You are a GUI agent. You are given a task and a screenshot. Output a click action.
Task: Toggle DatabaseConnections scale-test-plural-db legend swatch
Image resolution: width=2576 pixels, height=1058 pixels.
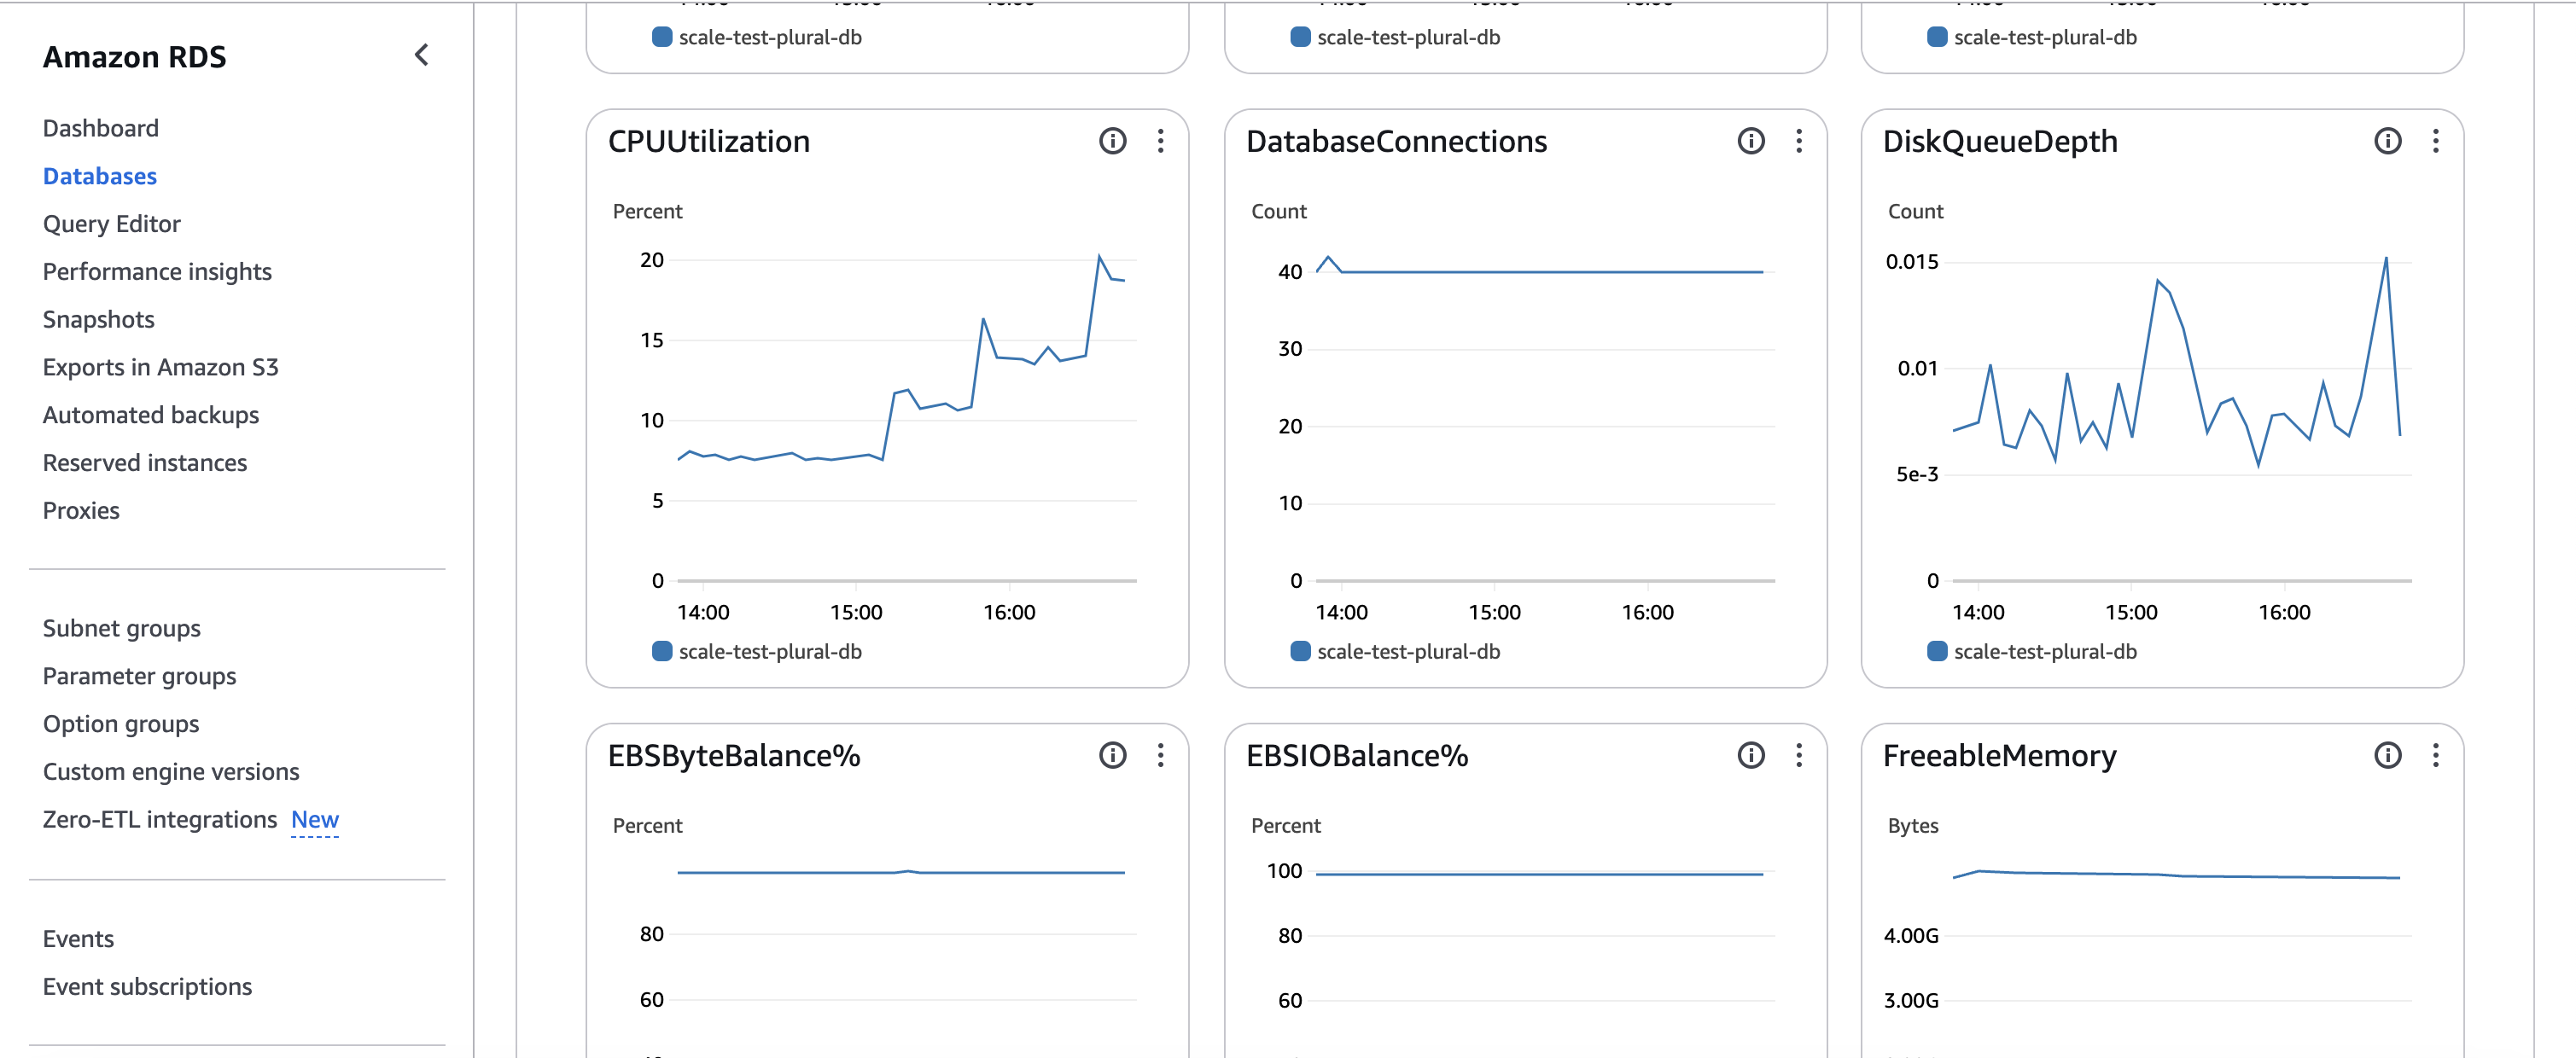point(1299,651)
